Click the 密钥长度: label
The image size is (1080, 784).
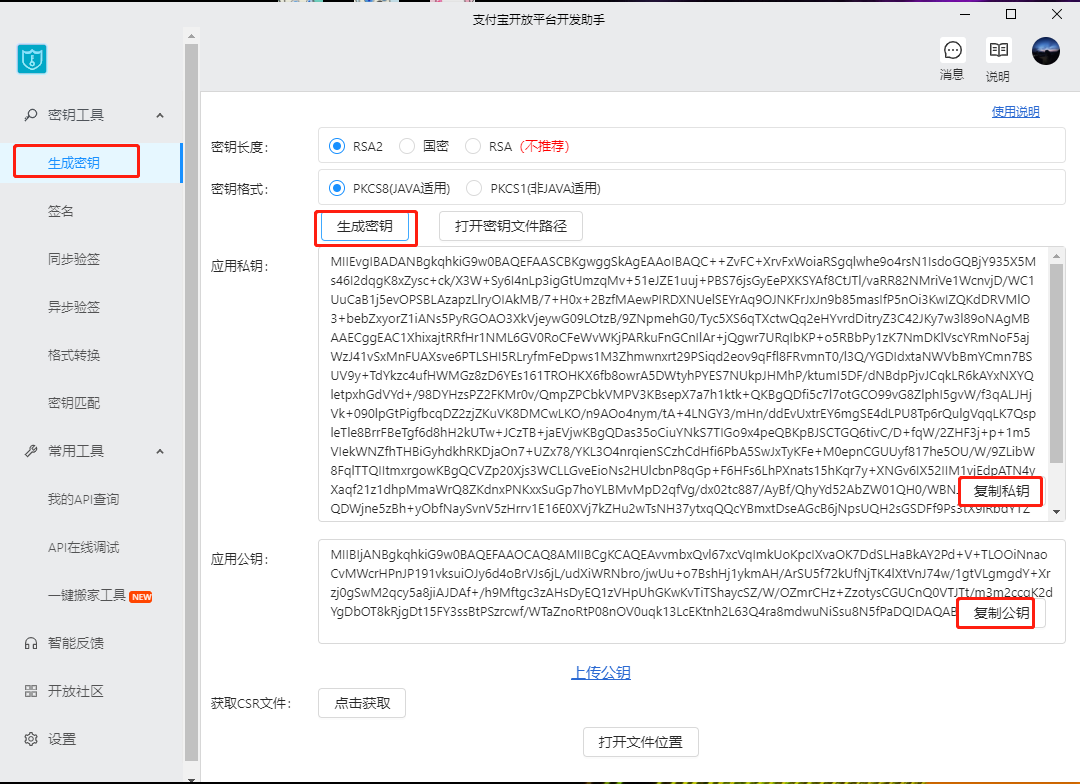(x=240, y=147)
